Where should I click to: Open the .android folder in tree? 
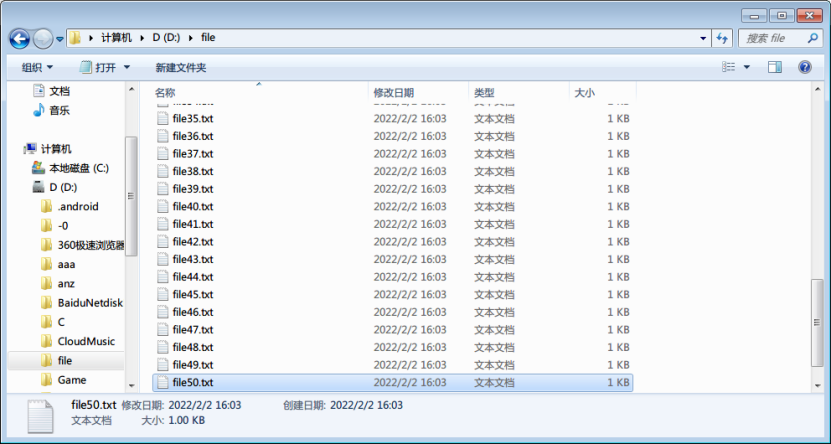click(78, 206)
